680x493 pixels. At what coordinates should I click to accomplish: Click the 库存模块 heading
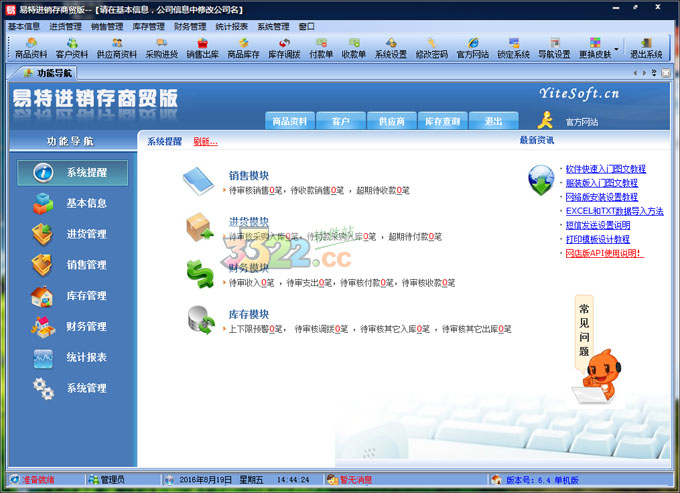pyautogui.click(x=249, y=314)
